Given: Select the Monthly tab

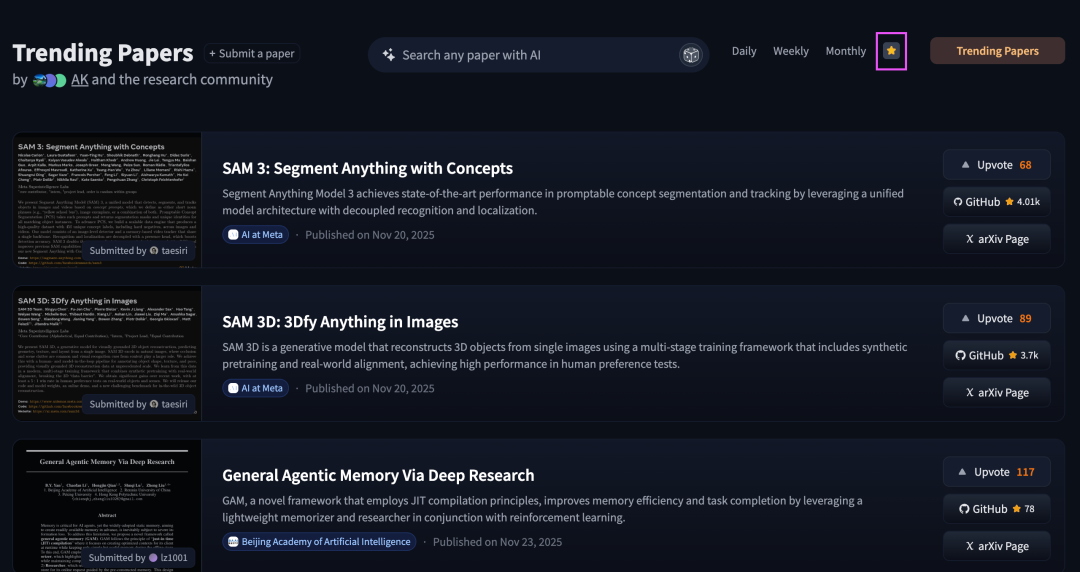Looking at the screenshot, I should point(846,51).
